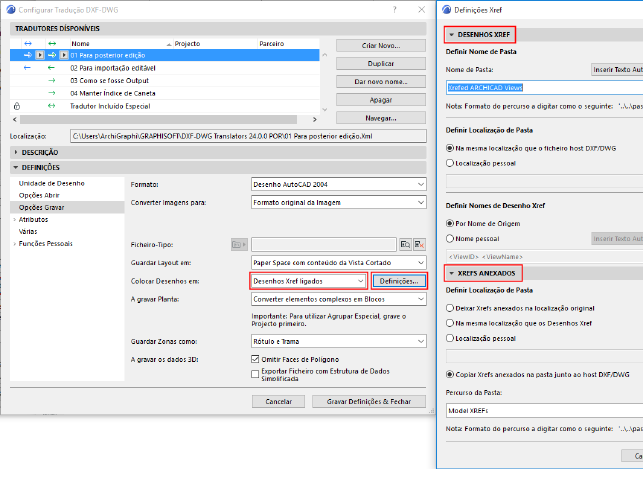Viewport: 643px width, 487px height.
Task: Click Dar novo nome button
Action: [381, 82]
